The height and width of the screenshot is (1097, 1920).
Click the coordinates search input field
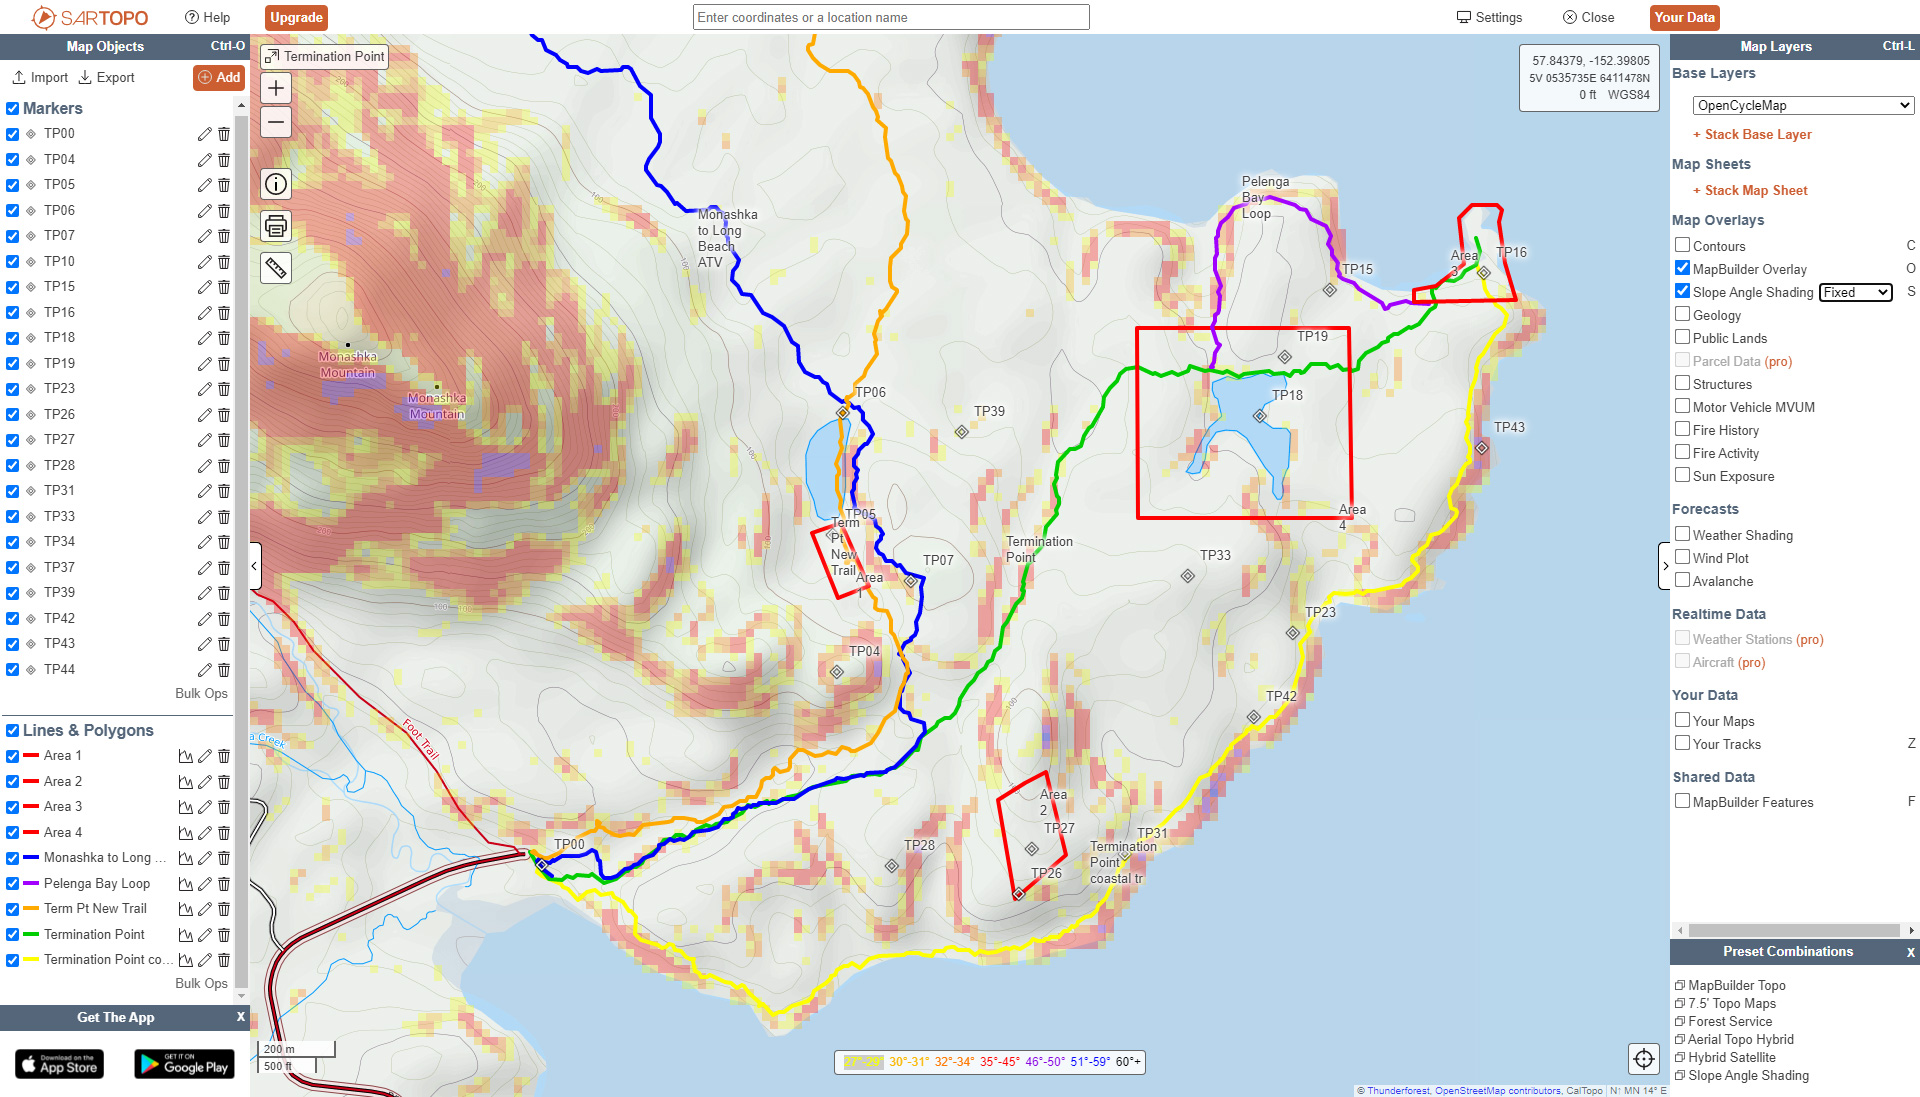[890, 17]
